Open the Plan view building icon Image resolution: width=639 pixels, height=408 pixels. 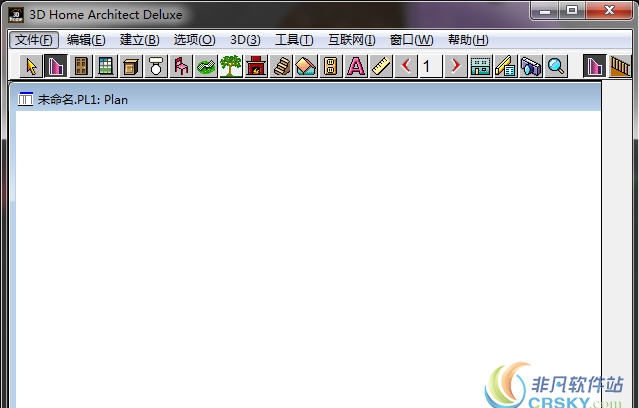480,66
